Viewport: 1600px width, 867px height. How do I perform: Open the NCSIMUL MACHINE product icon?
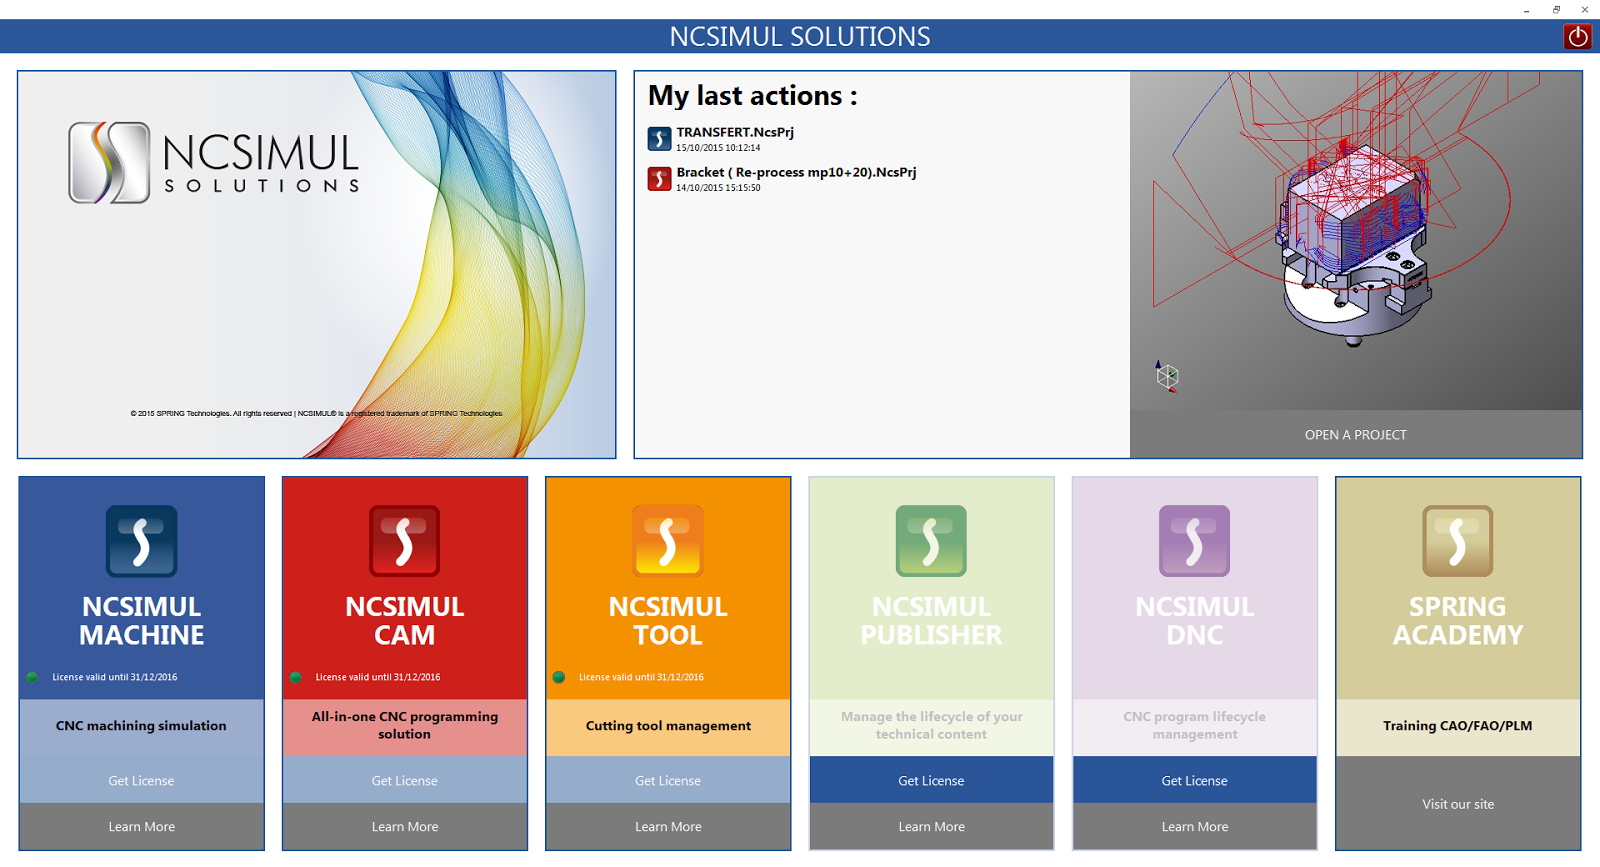coord(142,541)
